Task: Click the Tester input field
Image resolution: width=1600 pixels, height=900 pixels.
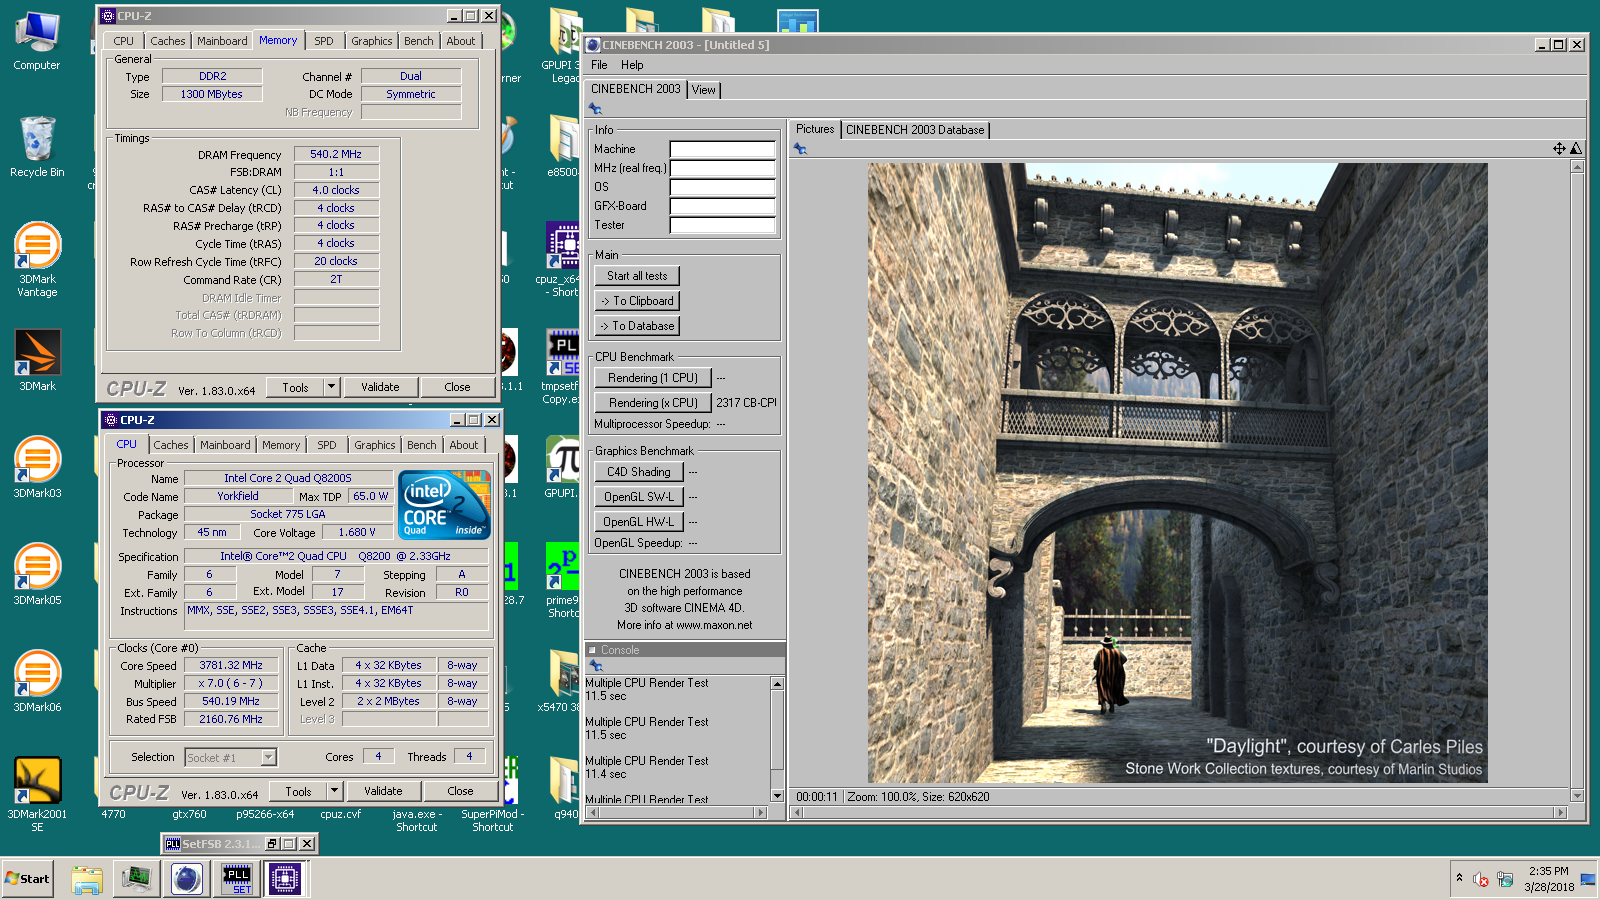Action: pyautogui.click(x=723, y=225)
